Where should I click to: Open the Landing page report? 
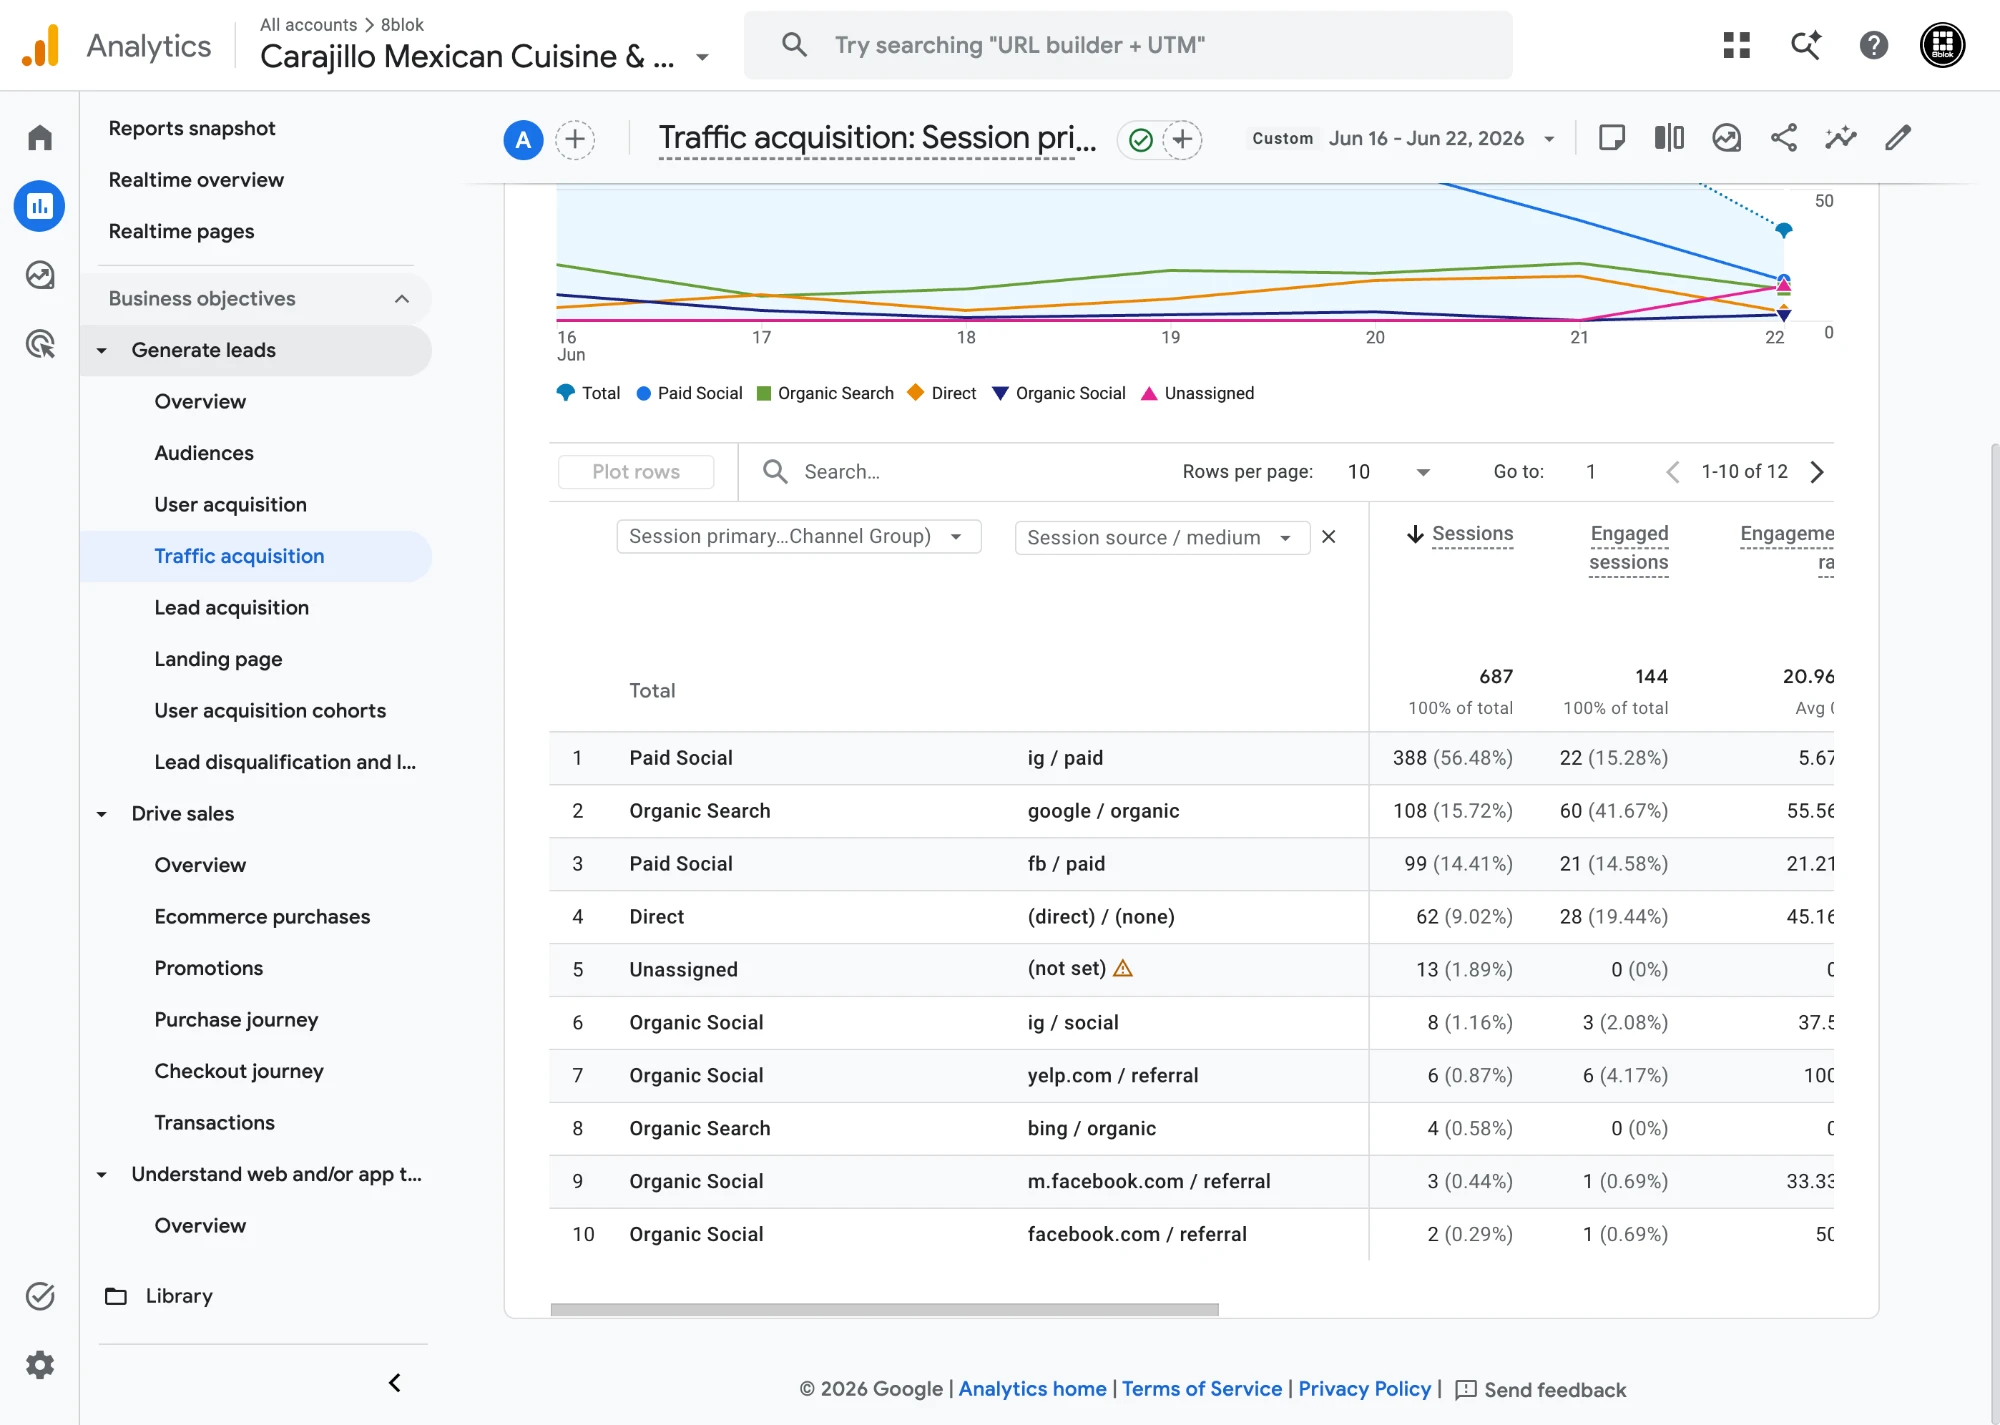pyautogui.click(x=218, y=659)
